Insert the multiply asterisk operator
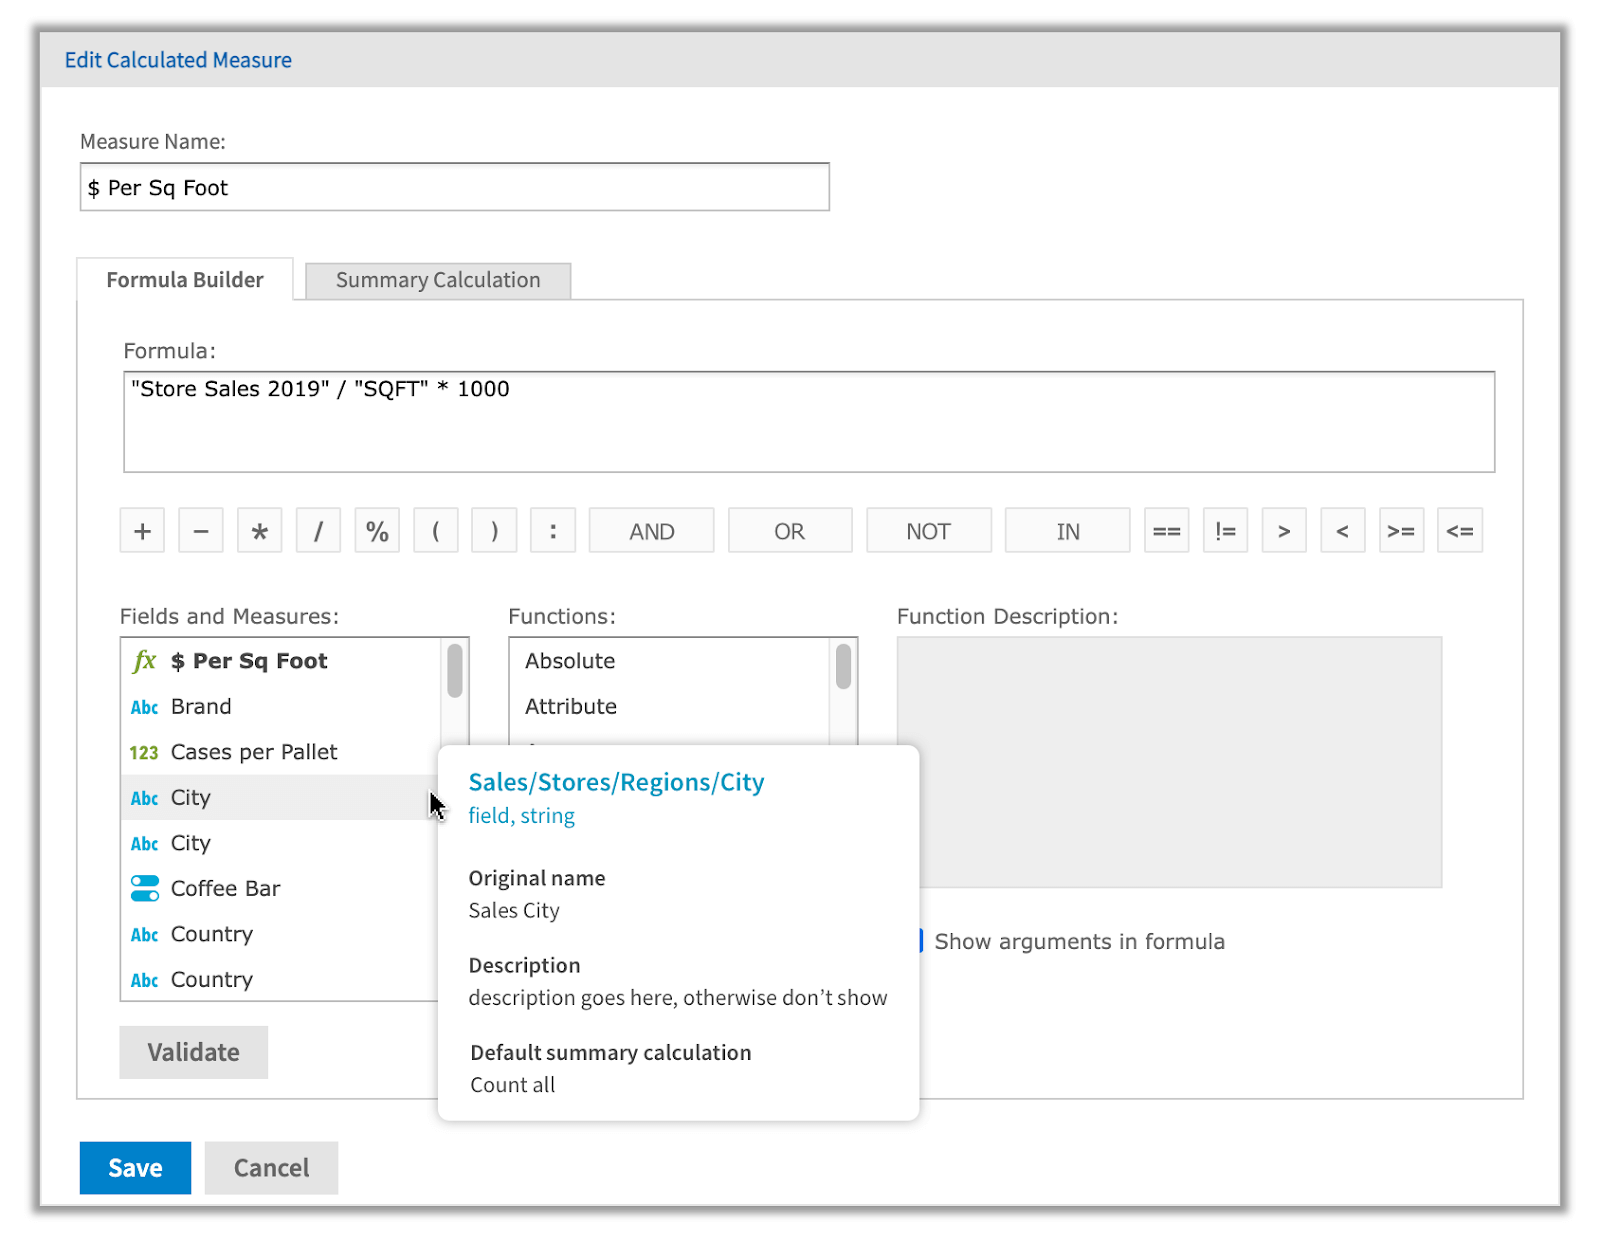The image size is (1600, 1242). (260, 531)
